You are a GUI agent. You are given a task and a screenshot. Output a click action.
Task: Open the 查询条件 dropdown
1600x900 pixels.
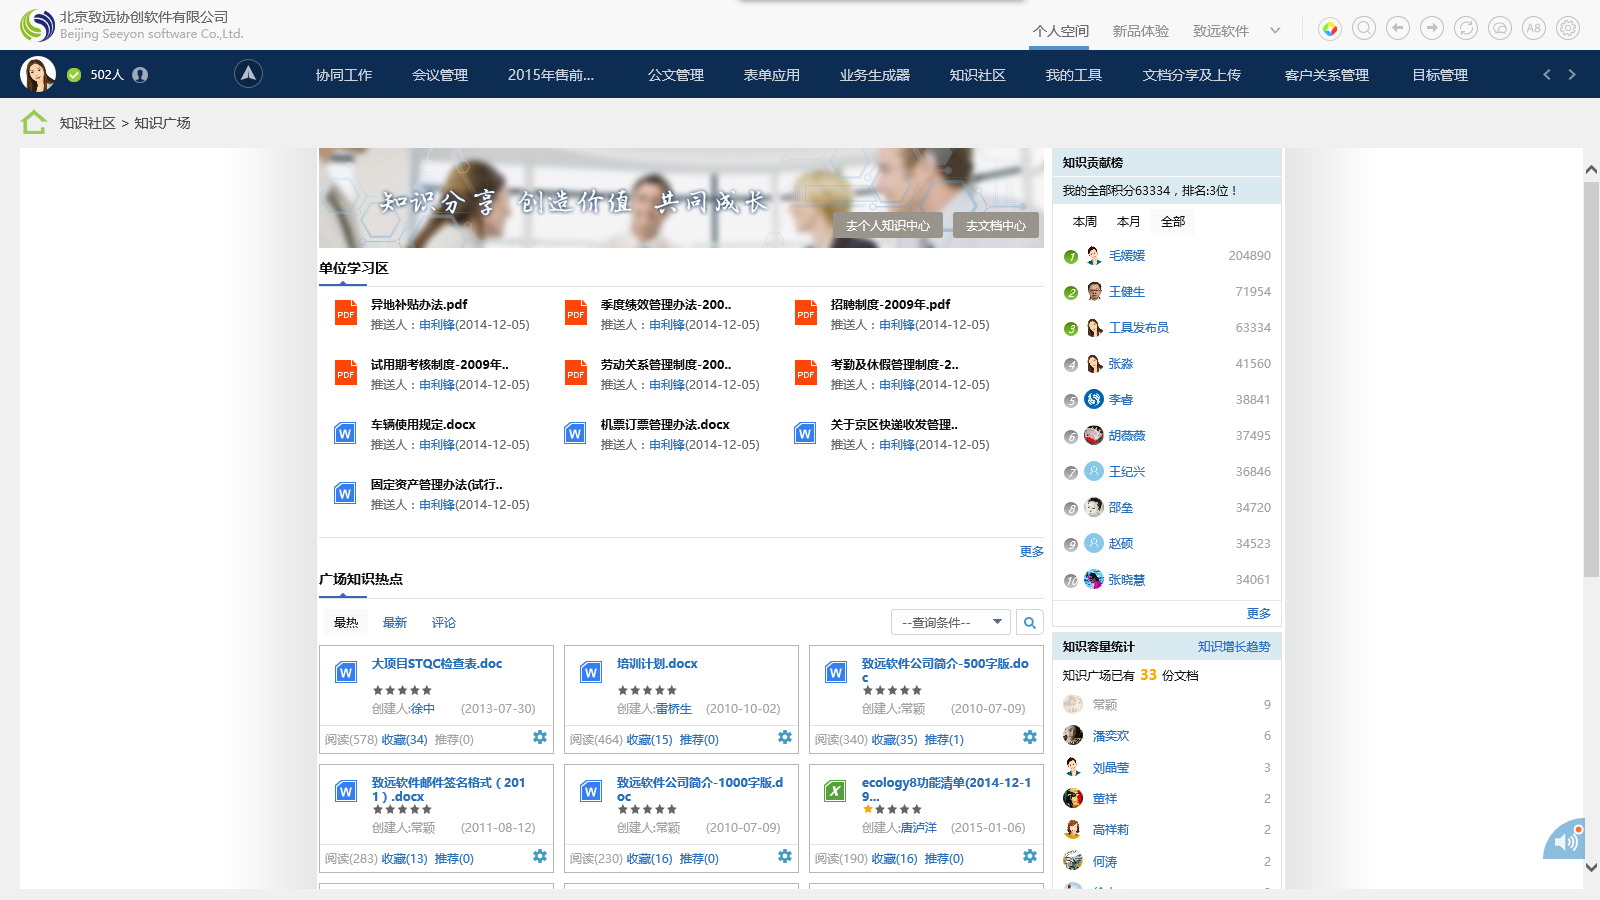click(x=950, y=623)
